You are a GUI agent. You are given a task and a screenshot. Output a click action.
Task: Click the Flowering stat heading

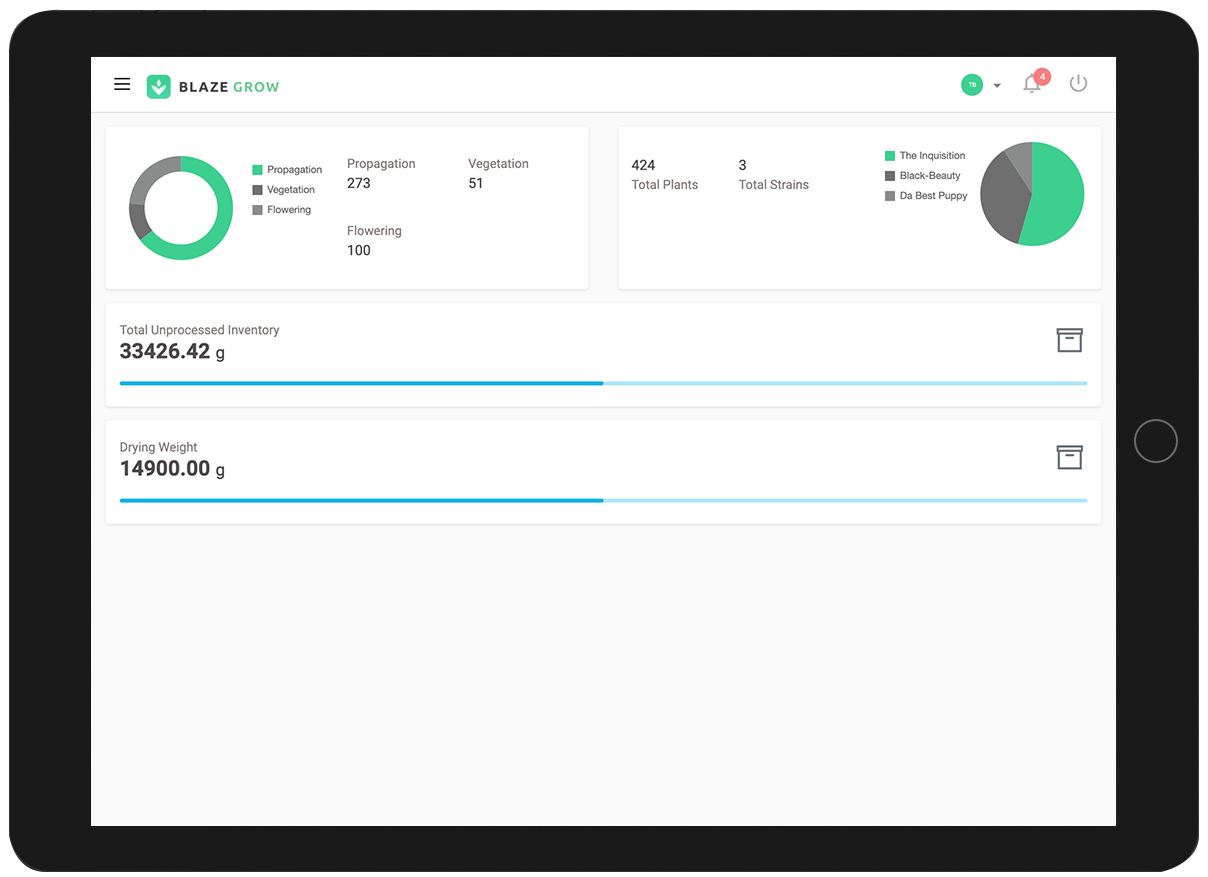(x=374, y=231)
